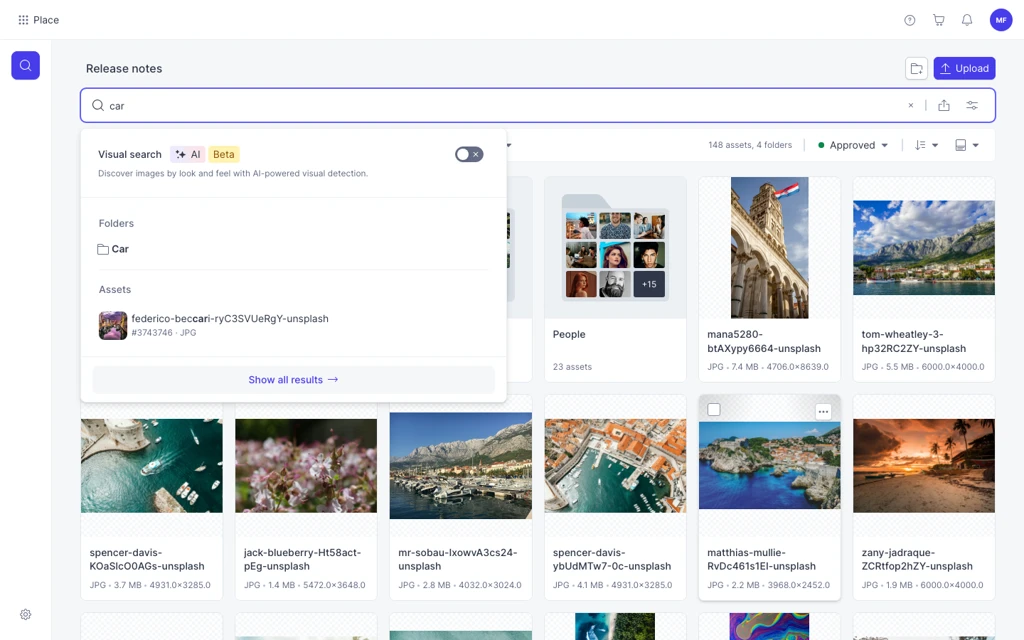
Task: Click the purple search icon in the sidebar
Action: 25,65
